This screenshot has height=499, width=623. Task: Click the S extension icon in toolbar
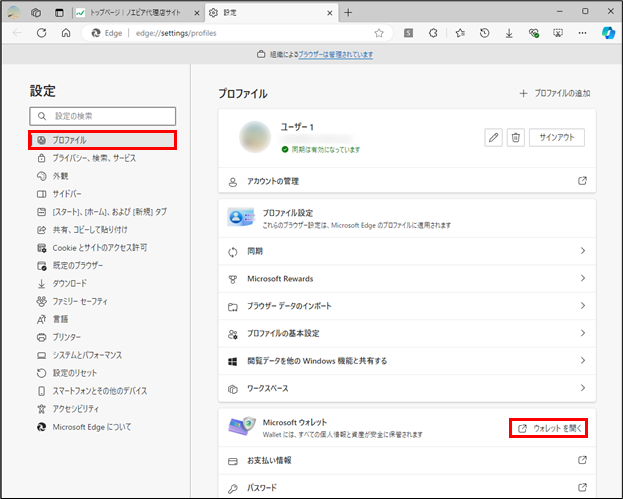pos(408,33)
